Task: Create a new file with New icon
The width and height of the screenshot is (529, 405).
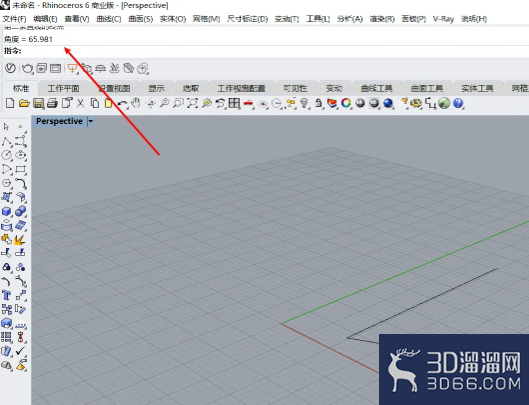Action: pos(10,103)
